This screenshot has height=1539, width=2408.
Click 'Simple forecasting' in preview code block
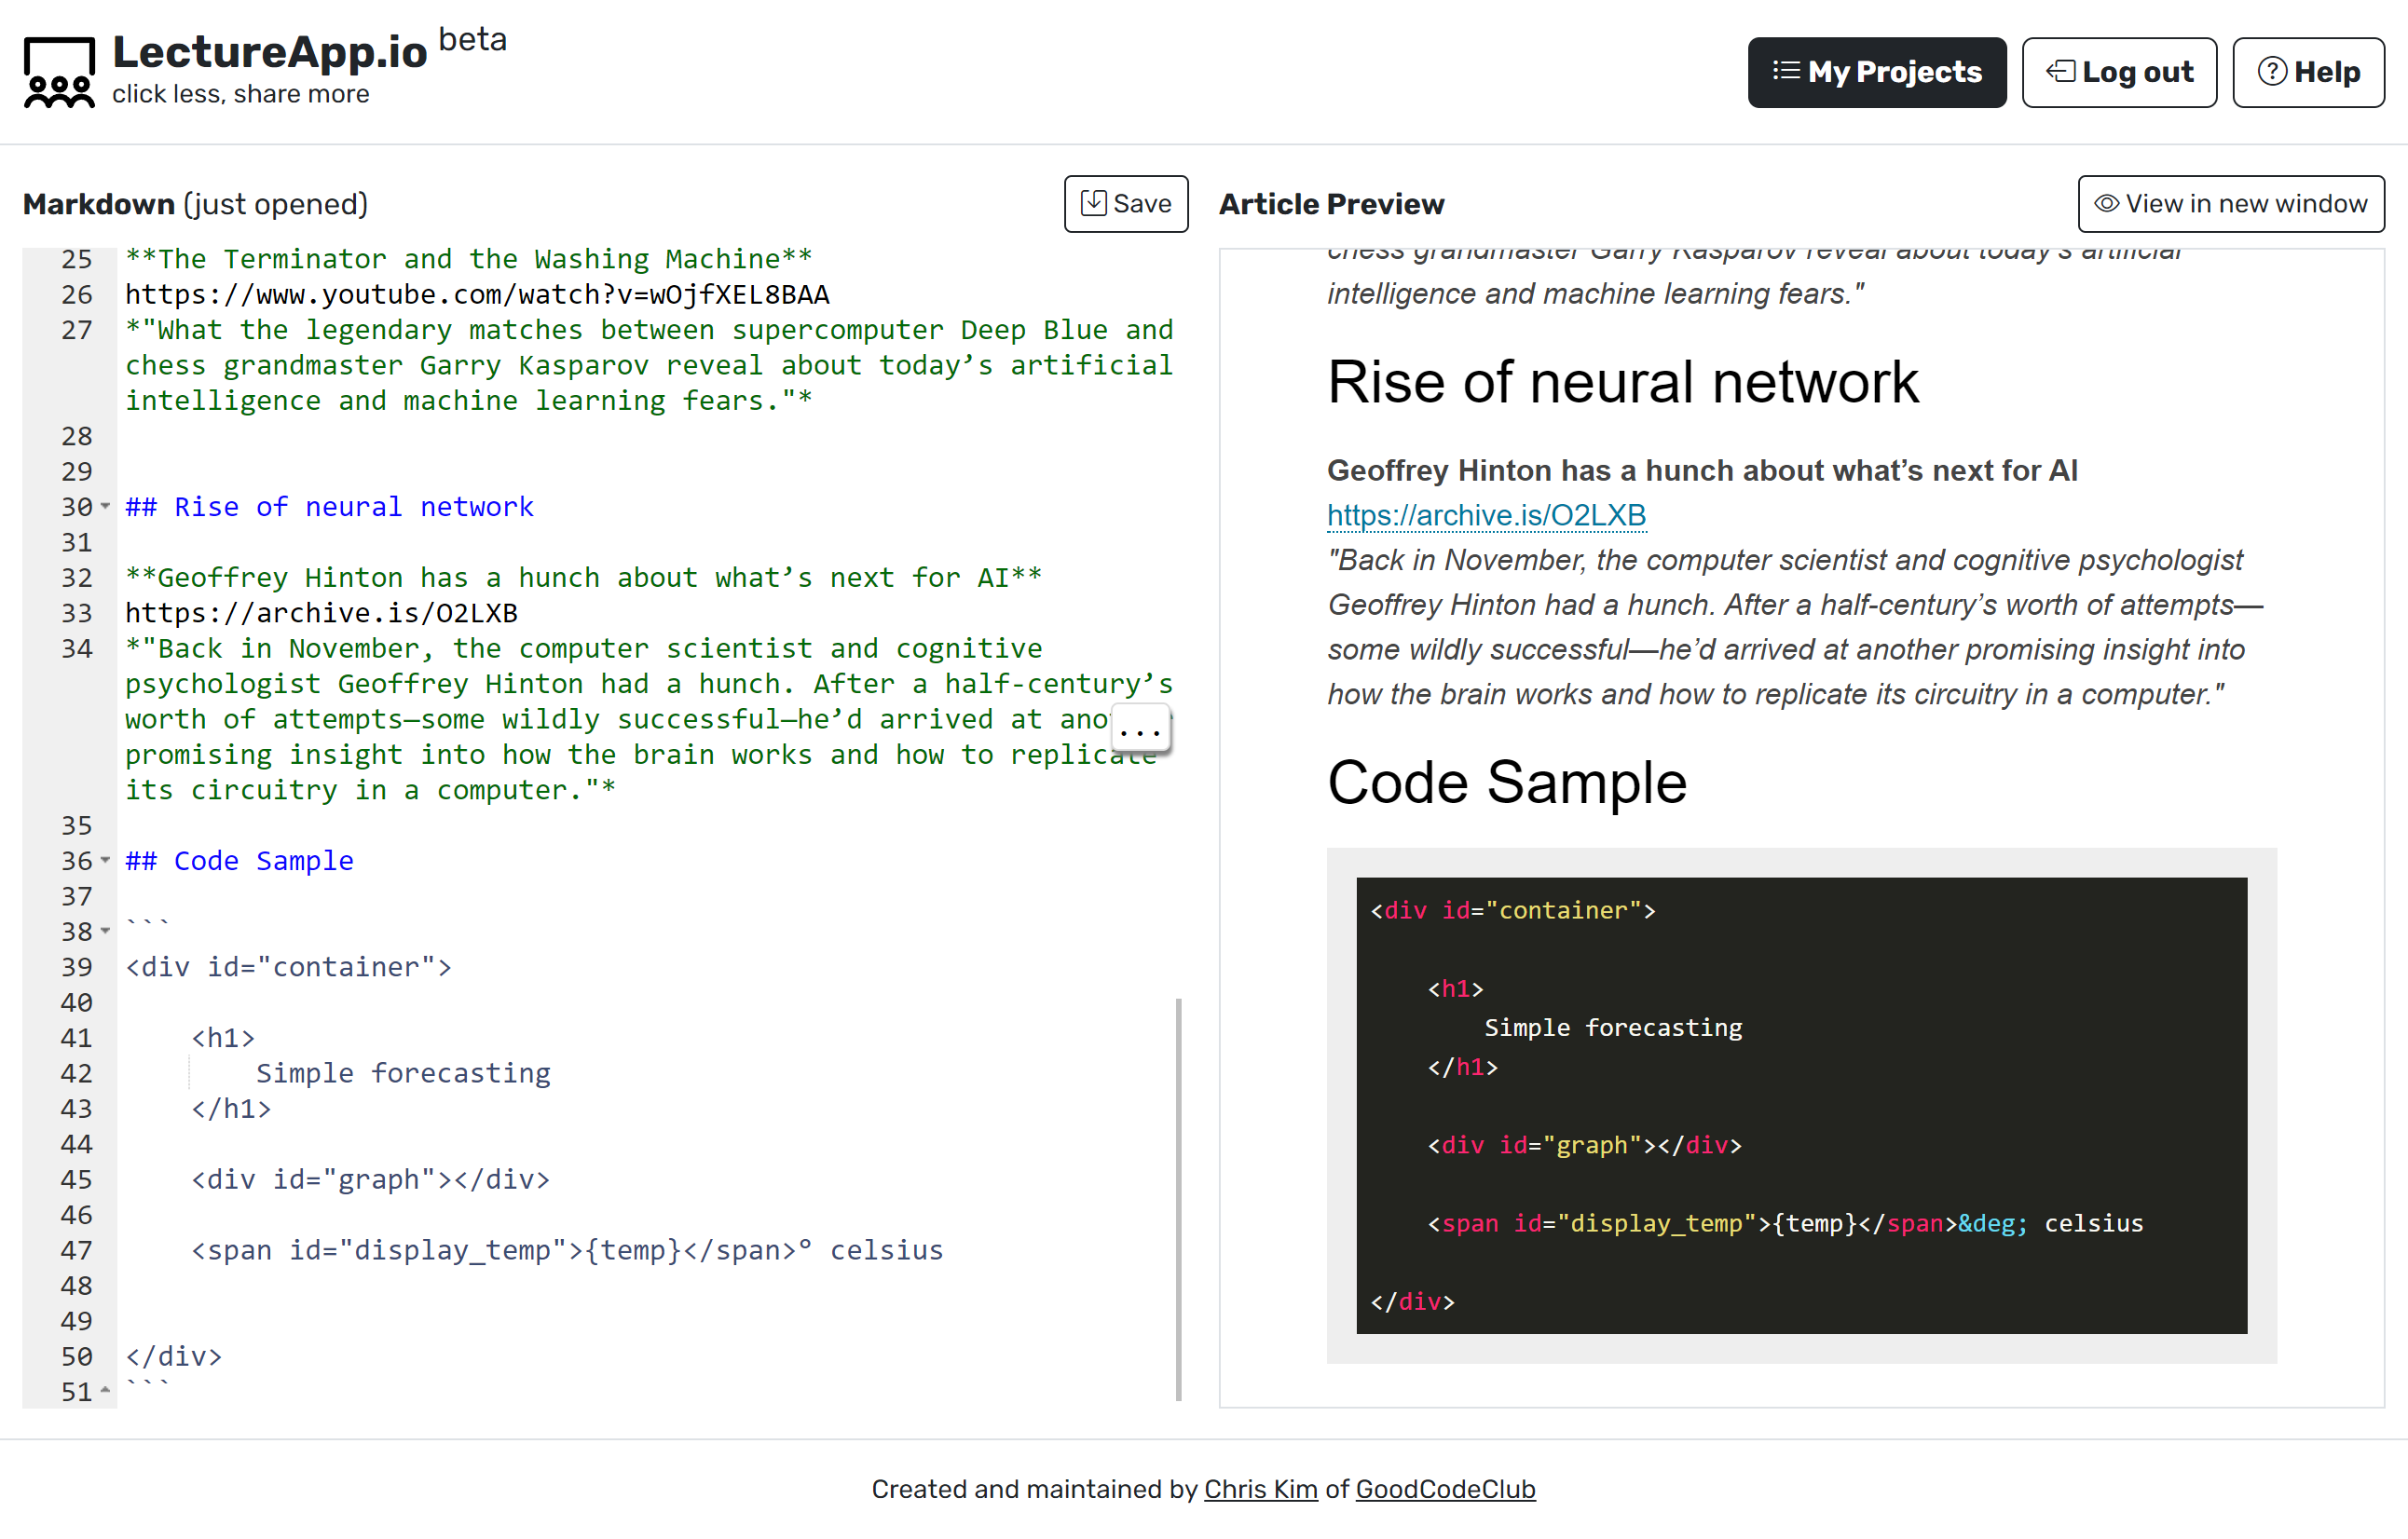tap(1613, 1027)
